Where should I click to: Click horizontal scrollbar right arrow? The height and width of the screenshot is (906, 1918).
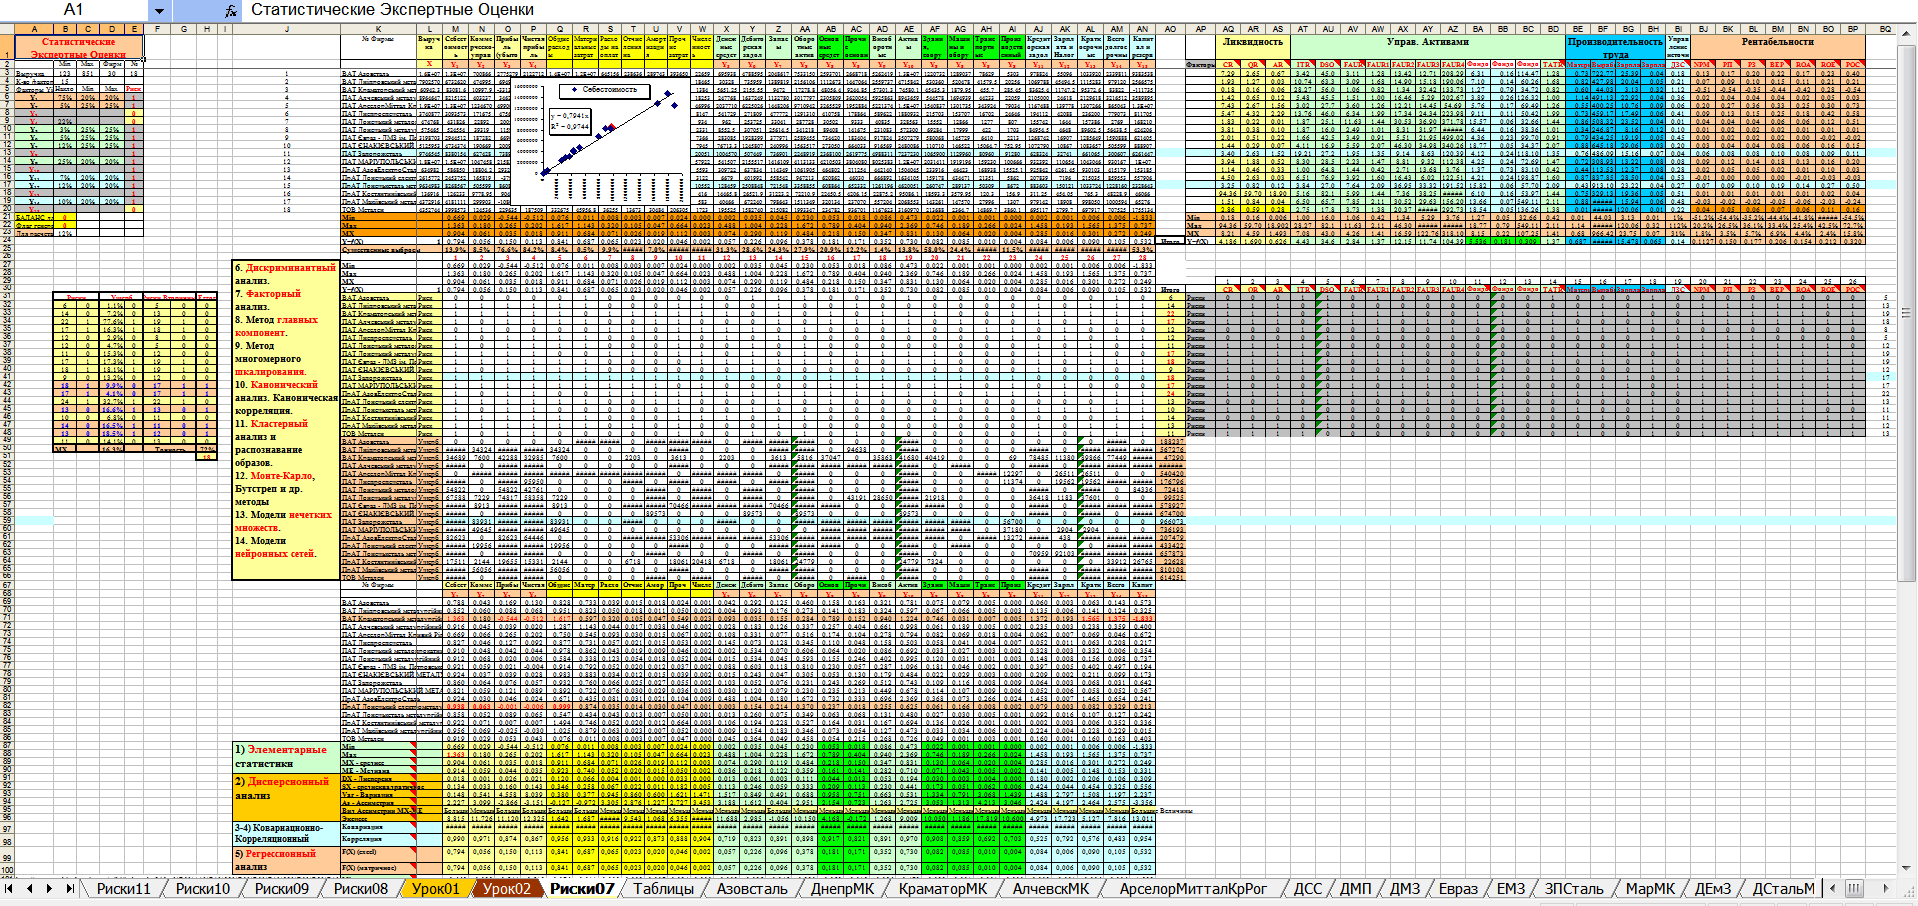tap(1886, 888)
